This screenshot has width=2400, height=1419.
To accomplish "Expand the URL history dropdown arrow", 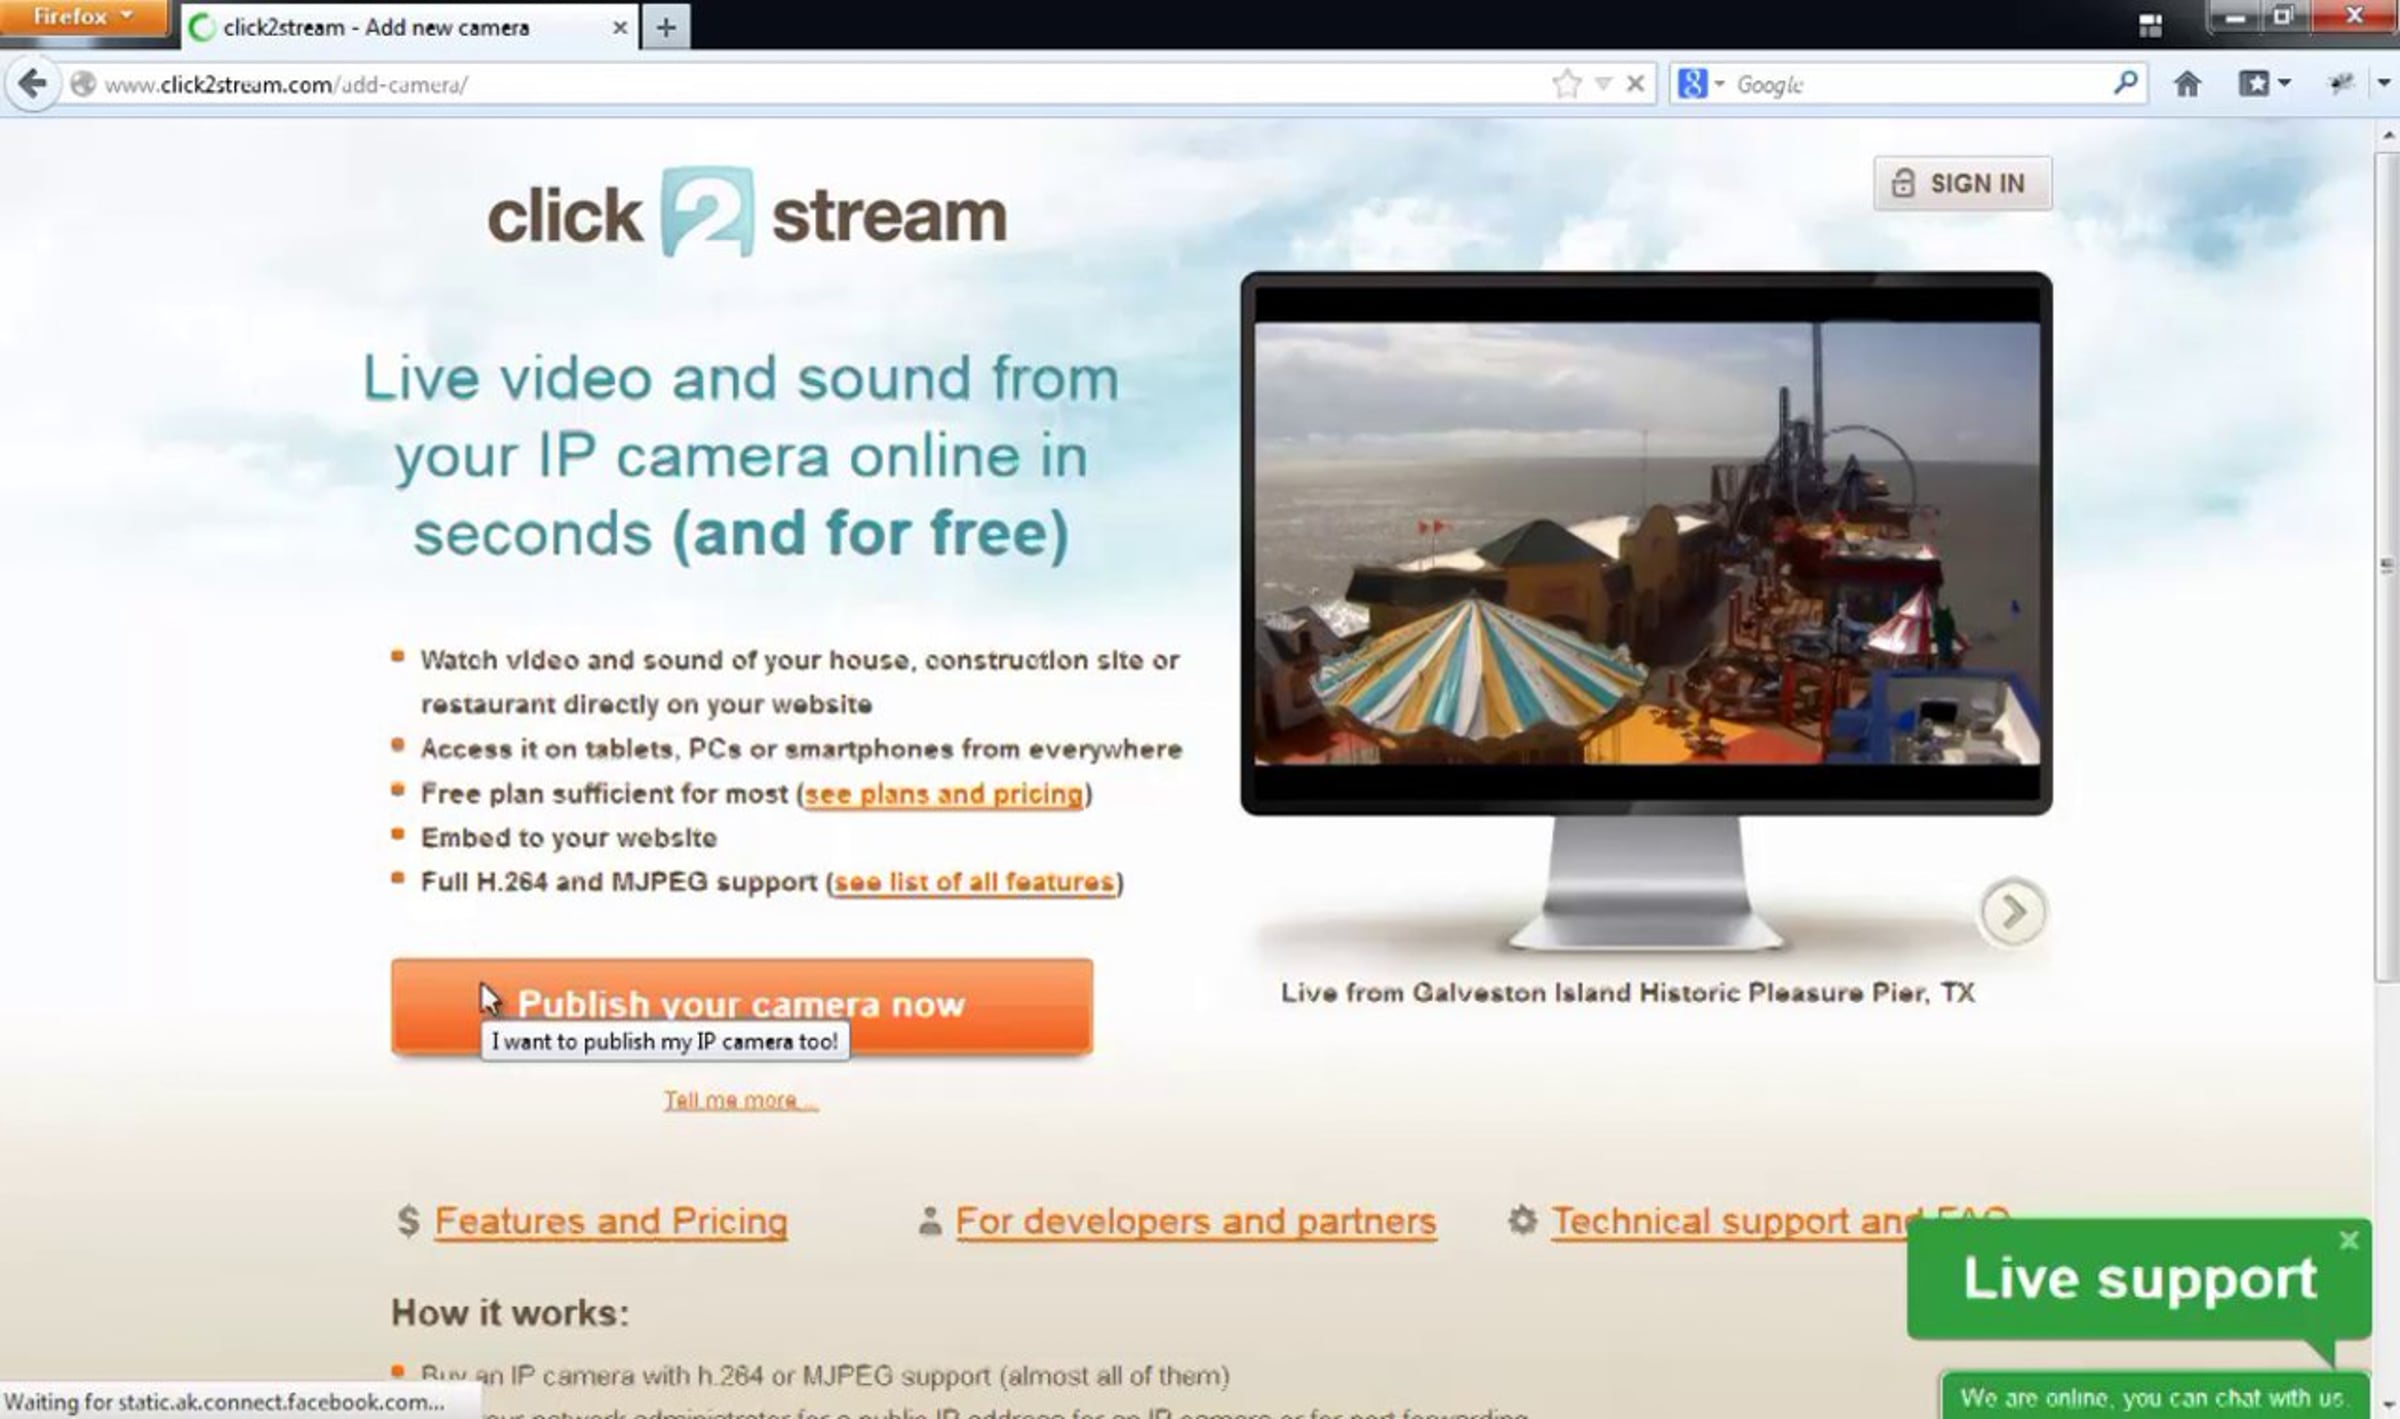I will click(1603, 84).
